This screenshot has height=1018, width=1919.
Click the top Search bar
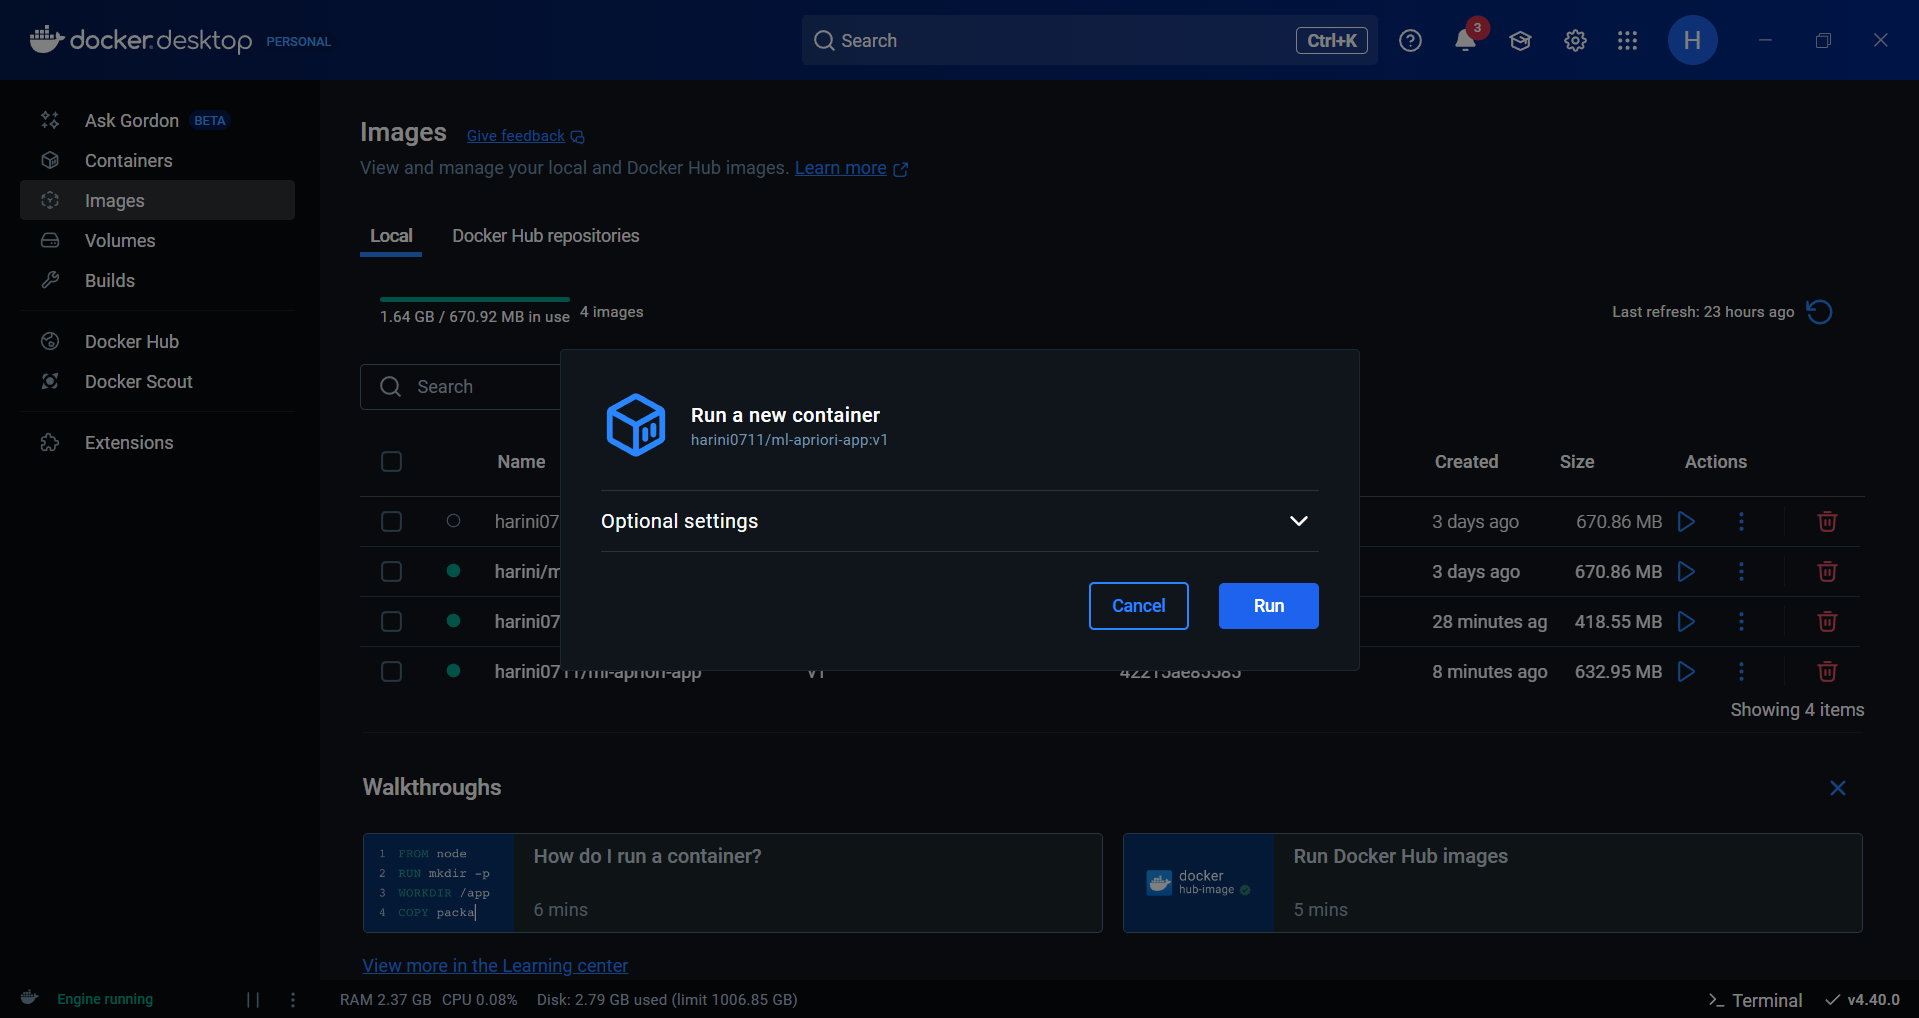1089,40
